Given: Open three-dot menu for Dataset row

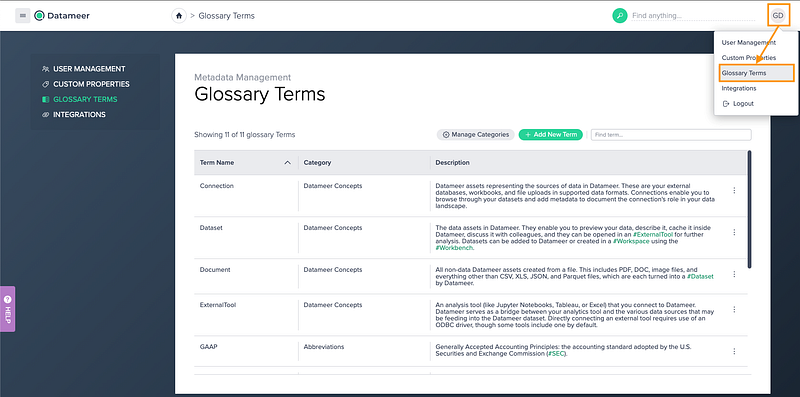Looking at the screenshot, I should pos(734,232).
